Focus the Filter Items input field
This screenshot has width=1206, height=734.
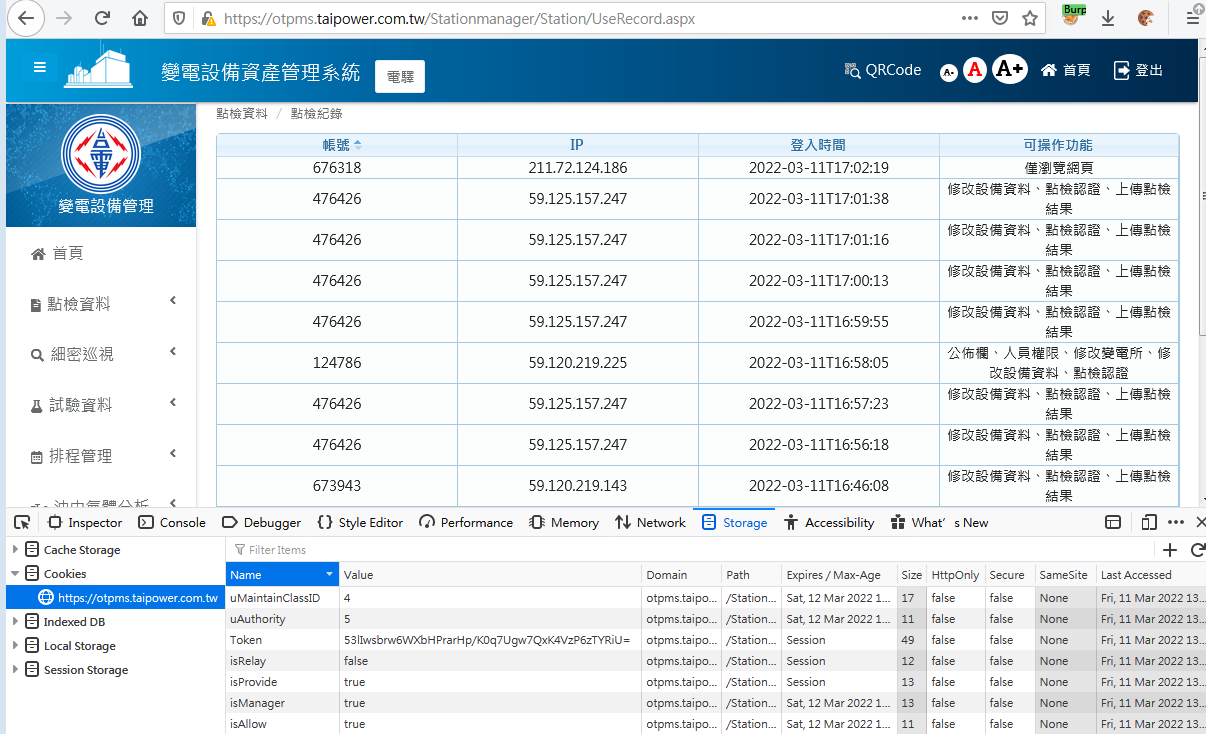(690, 550)
